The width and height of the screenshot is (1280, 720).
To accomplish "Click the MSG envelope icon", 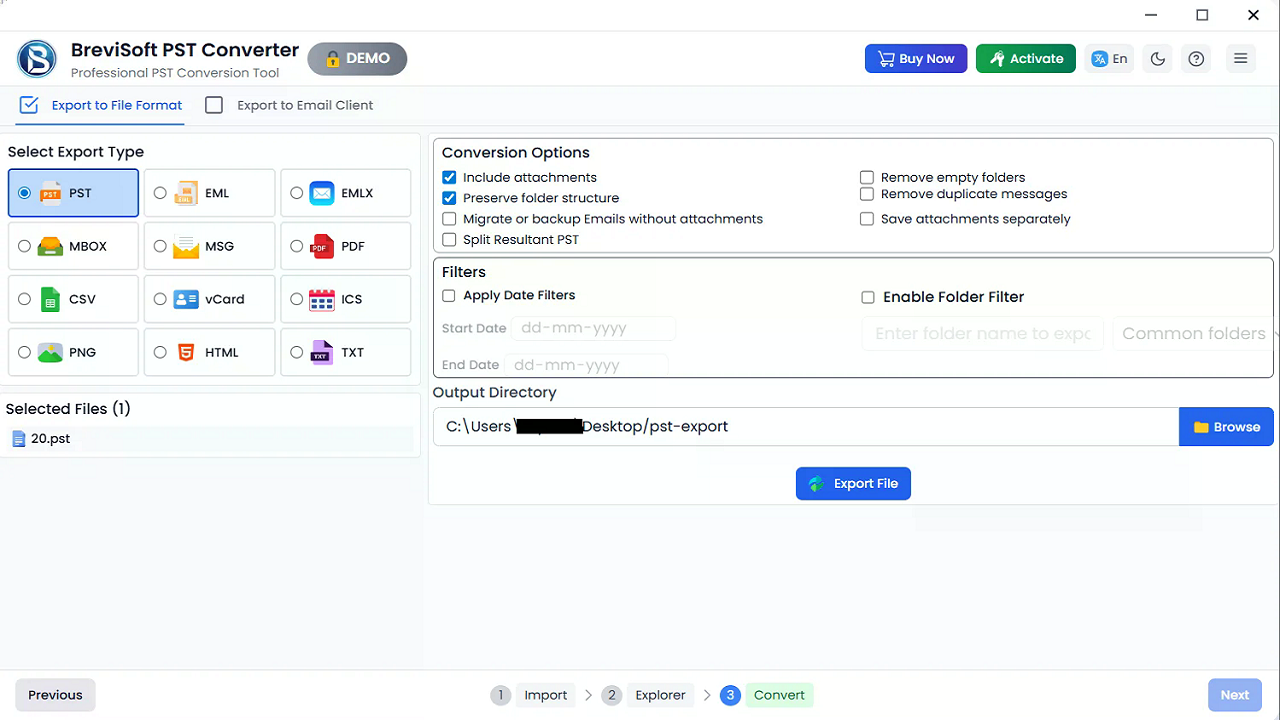I will (186, 247).
